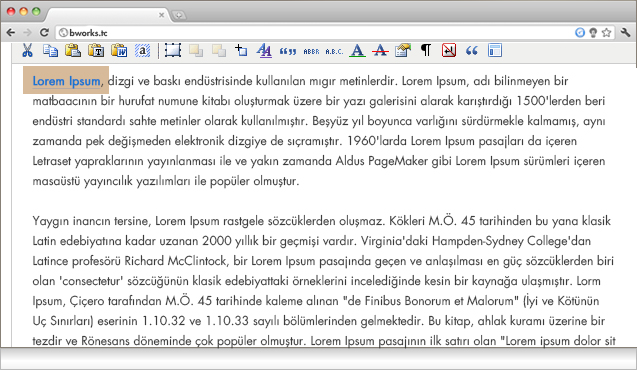Click the absolute positioning plus-square icon

click(241, 51)
